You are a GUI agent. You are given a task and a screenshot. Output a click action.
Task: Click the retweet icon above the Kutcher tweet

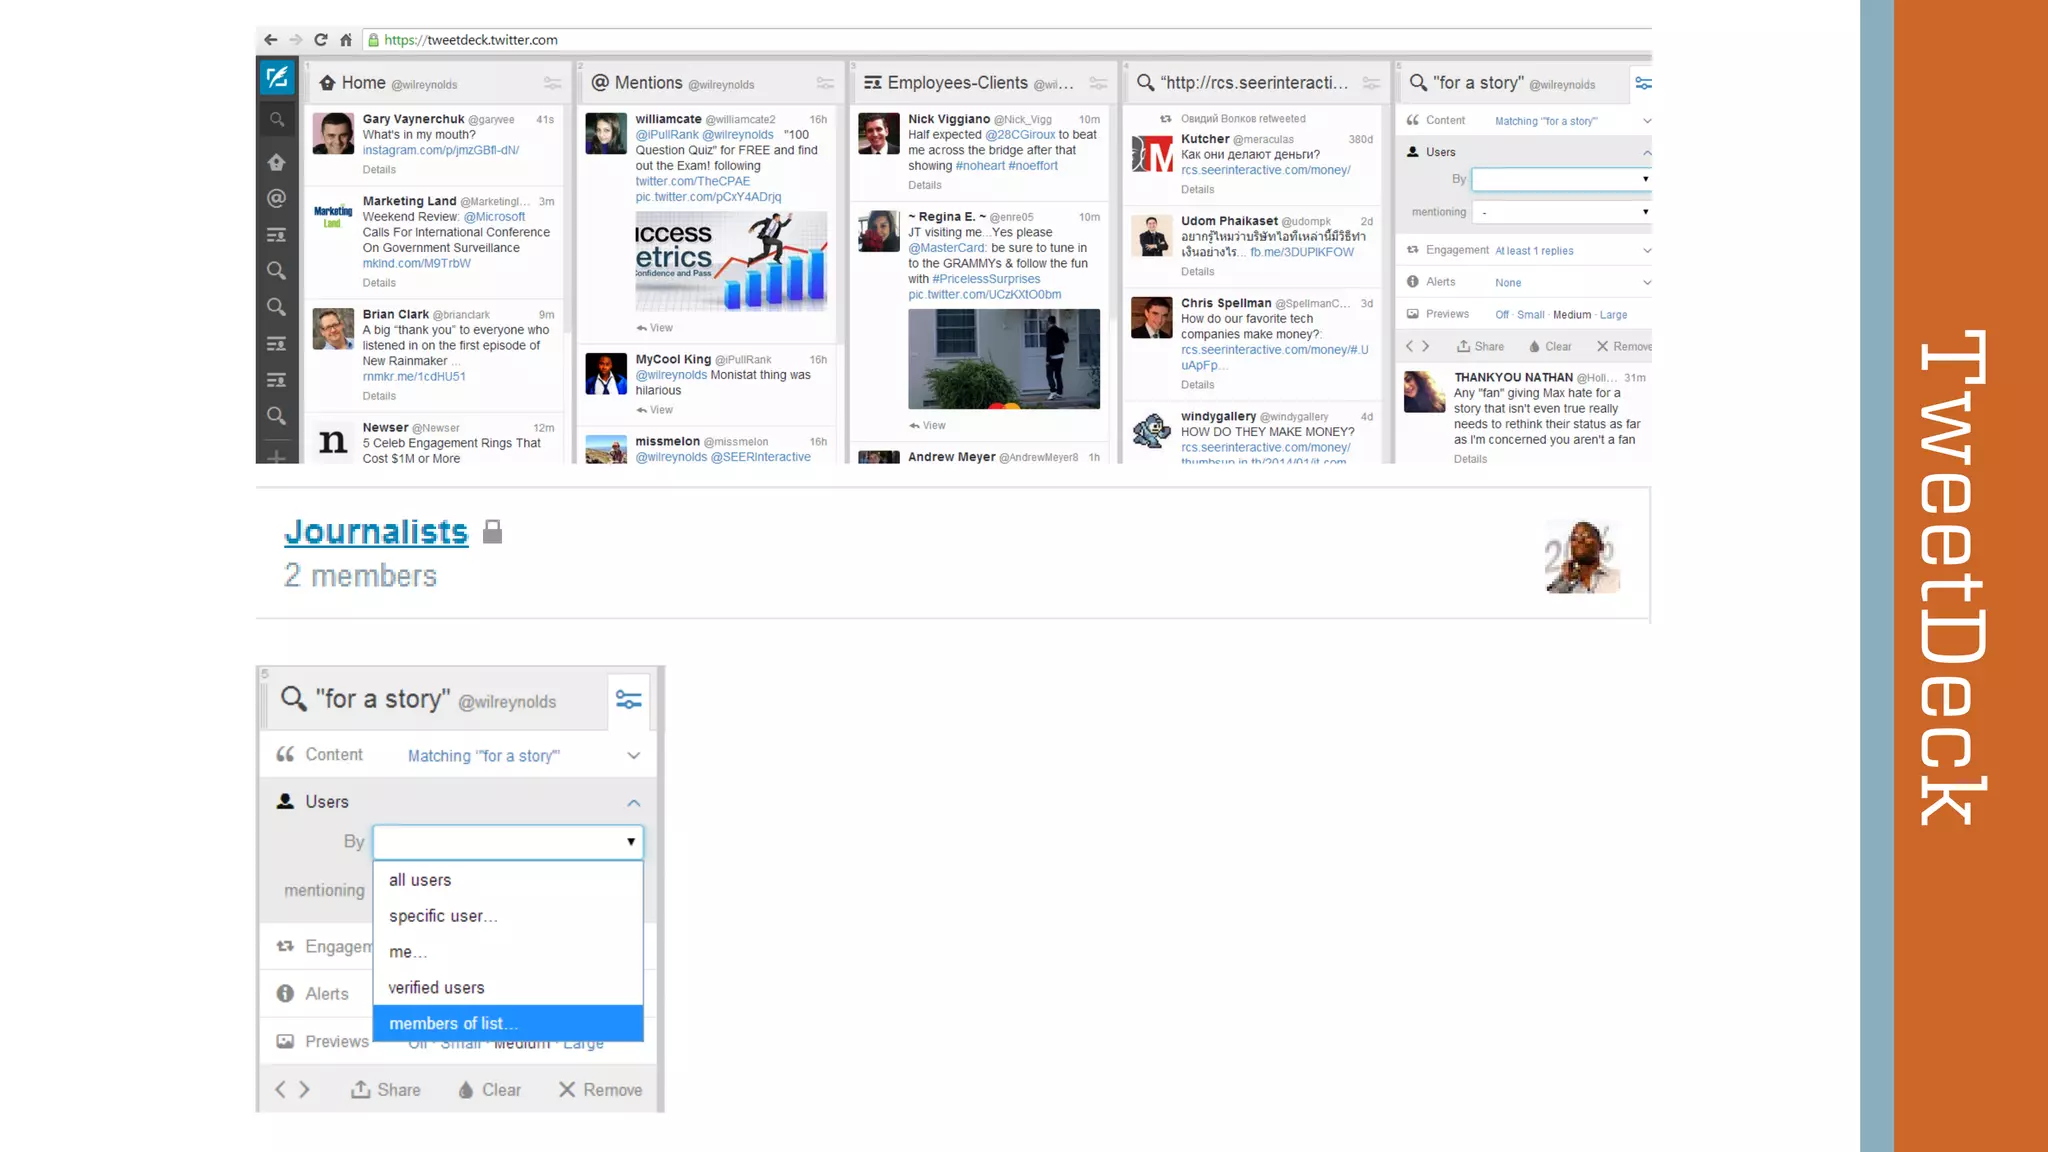click(x=1165, y=119)
